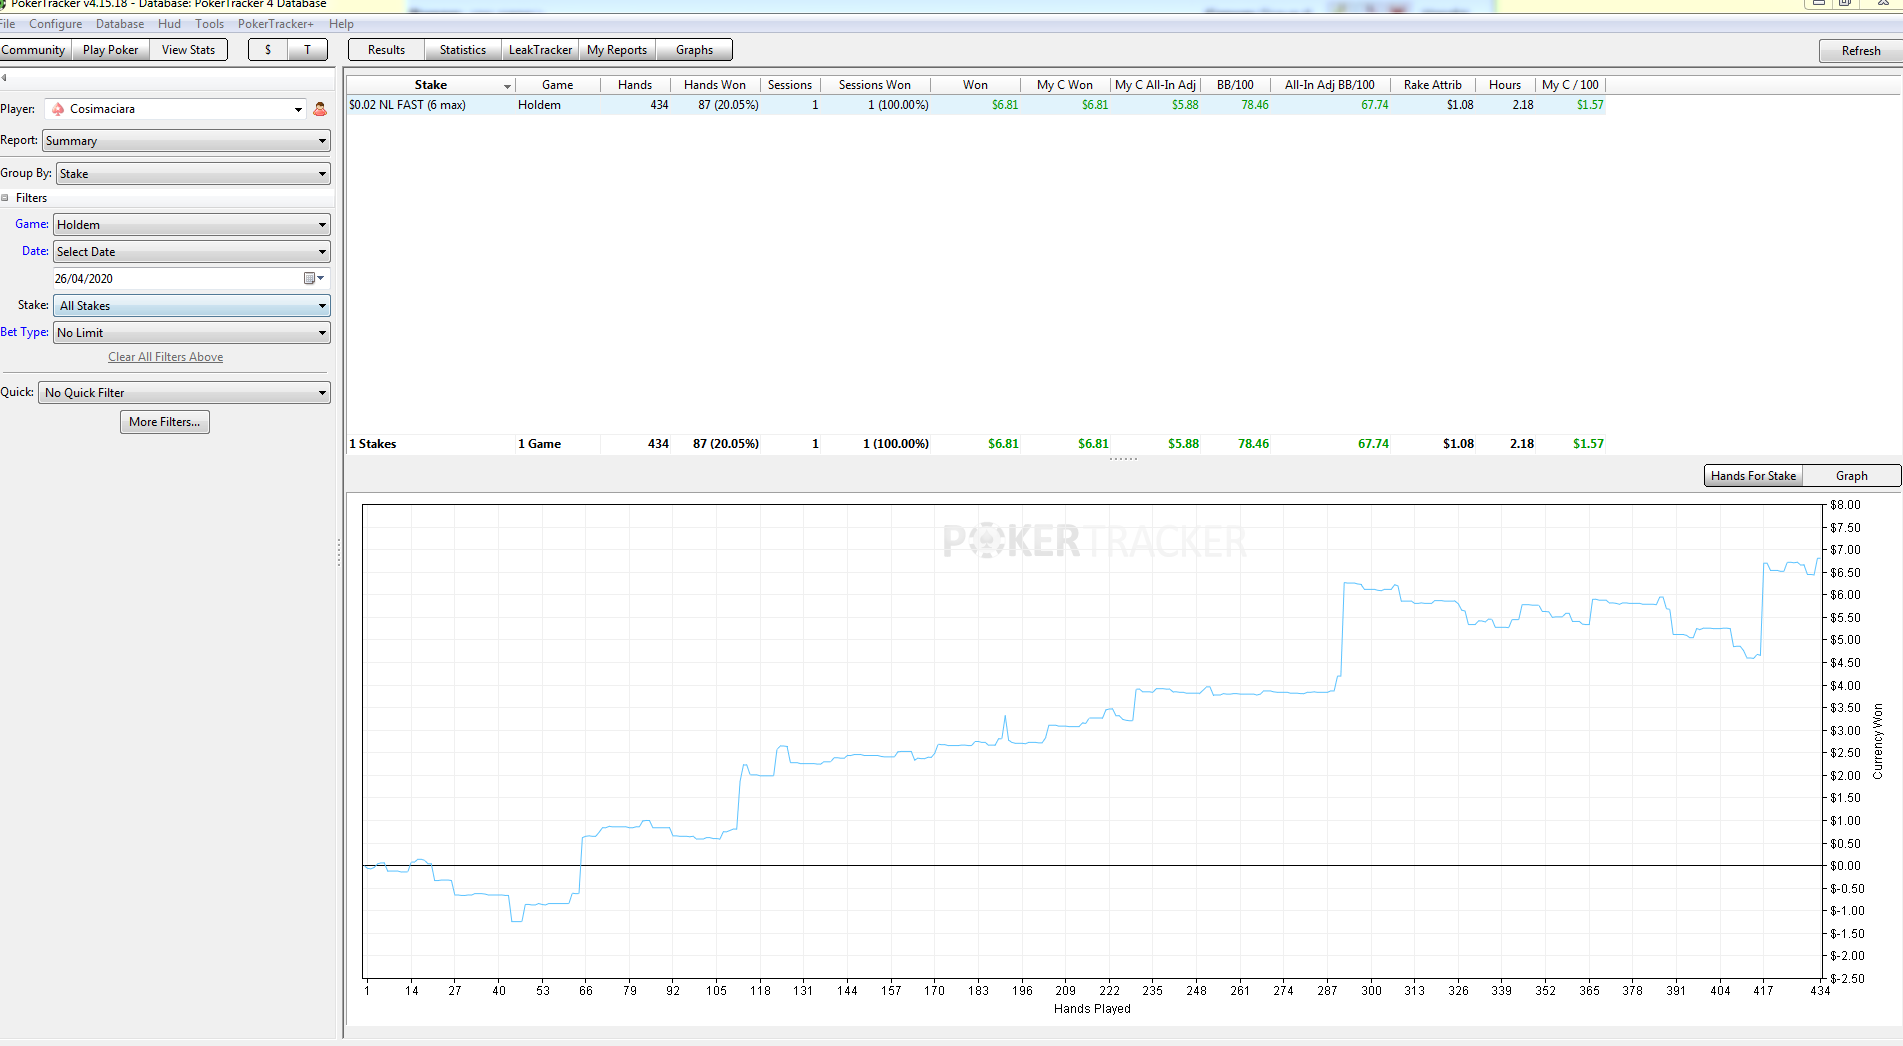Switch to the LeakTracker tab
Screen dimensions: 1903x1046
pos(540,50)
